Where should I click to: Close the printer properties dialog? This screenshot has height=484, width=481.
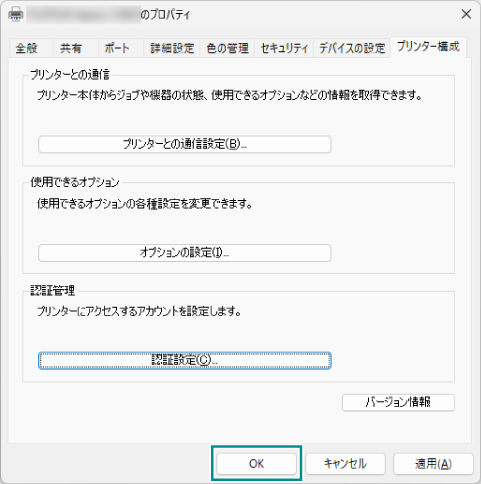[466, 14]
